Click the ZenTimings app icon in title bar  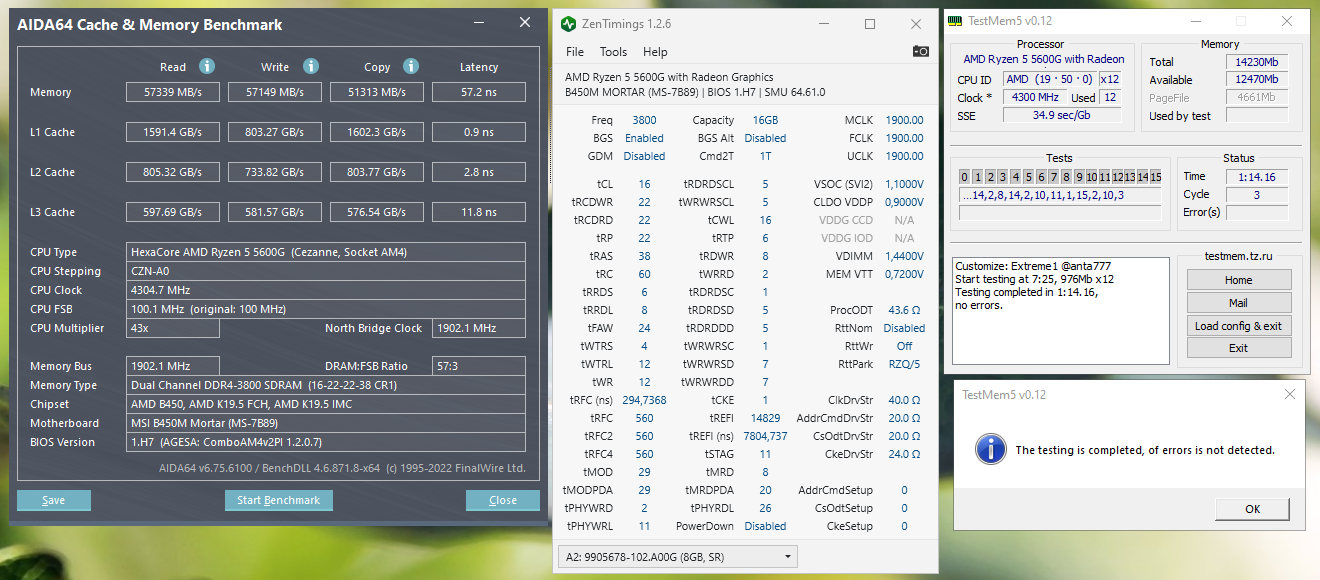click(x=569, y=23)
